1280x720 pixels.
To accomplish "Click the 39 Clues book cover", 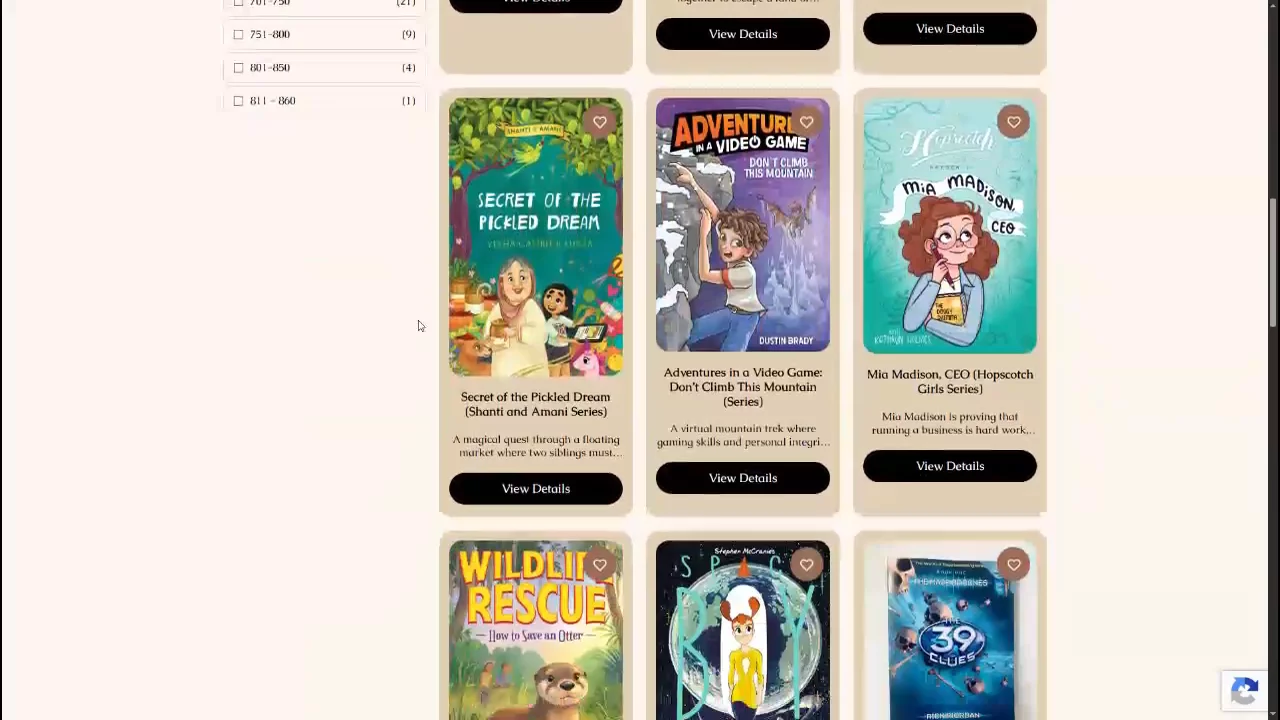I will point(950,630).
